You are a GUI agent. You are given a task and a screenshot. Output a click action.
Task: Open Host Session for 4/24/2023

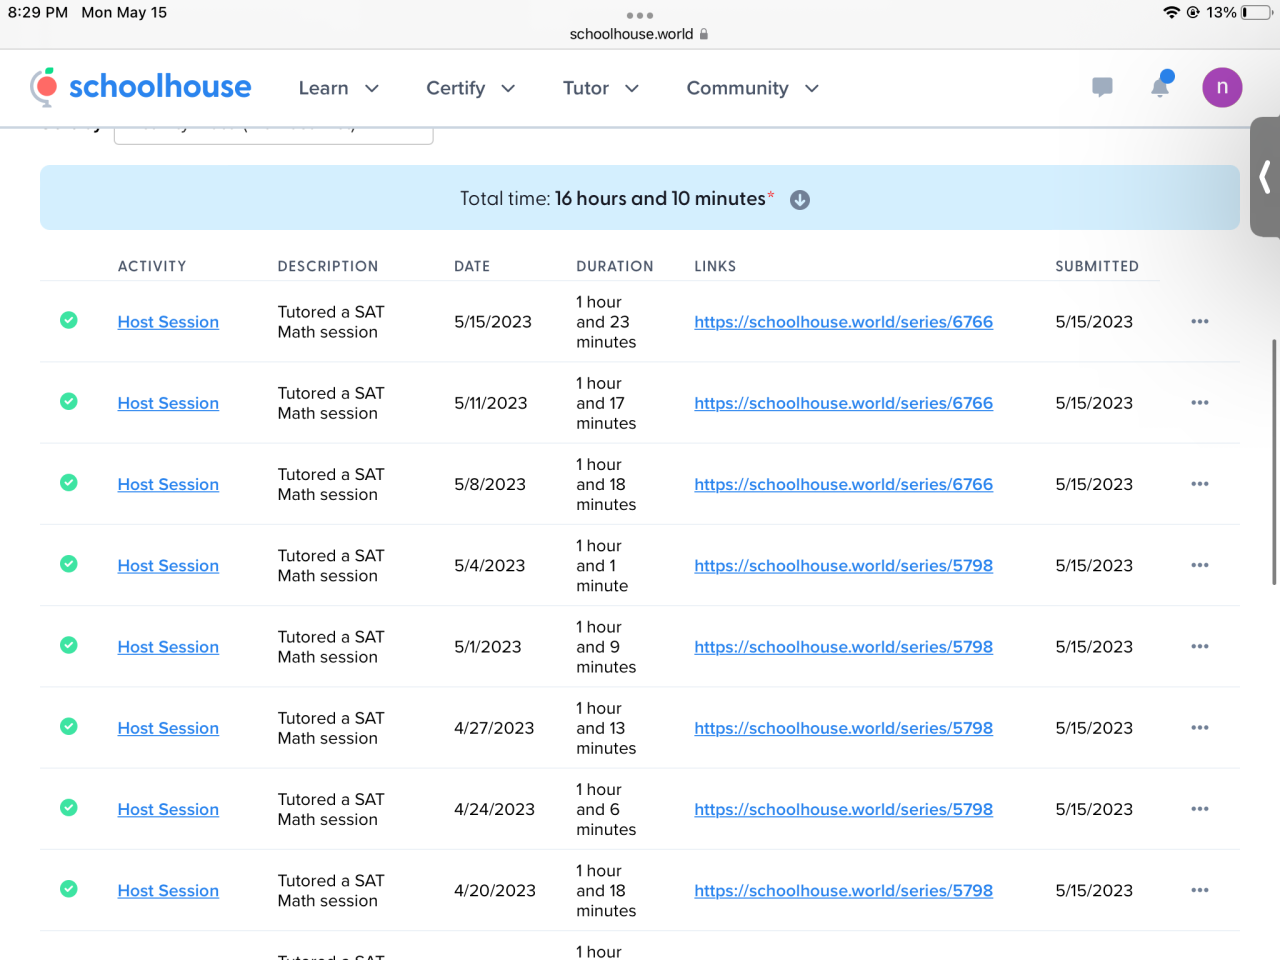coord(168,809)
